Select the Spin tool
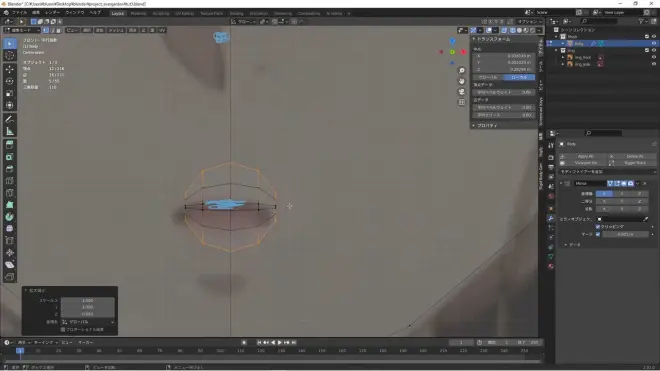The width and height of the screenshot is (660, 371). pyautogui.click(x=10, y=217)
